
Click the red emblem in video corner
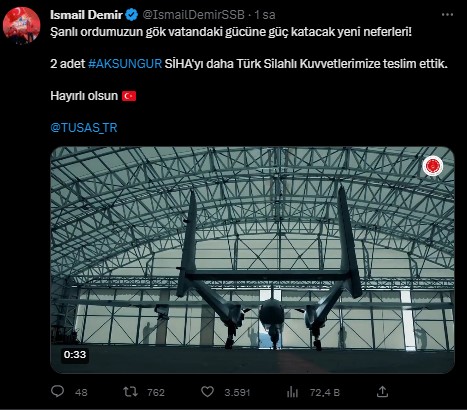coord(433,166)
